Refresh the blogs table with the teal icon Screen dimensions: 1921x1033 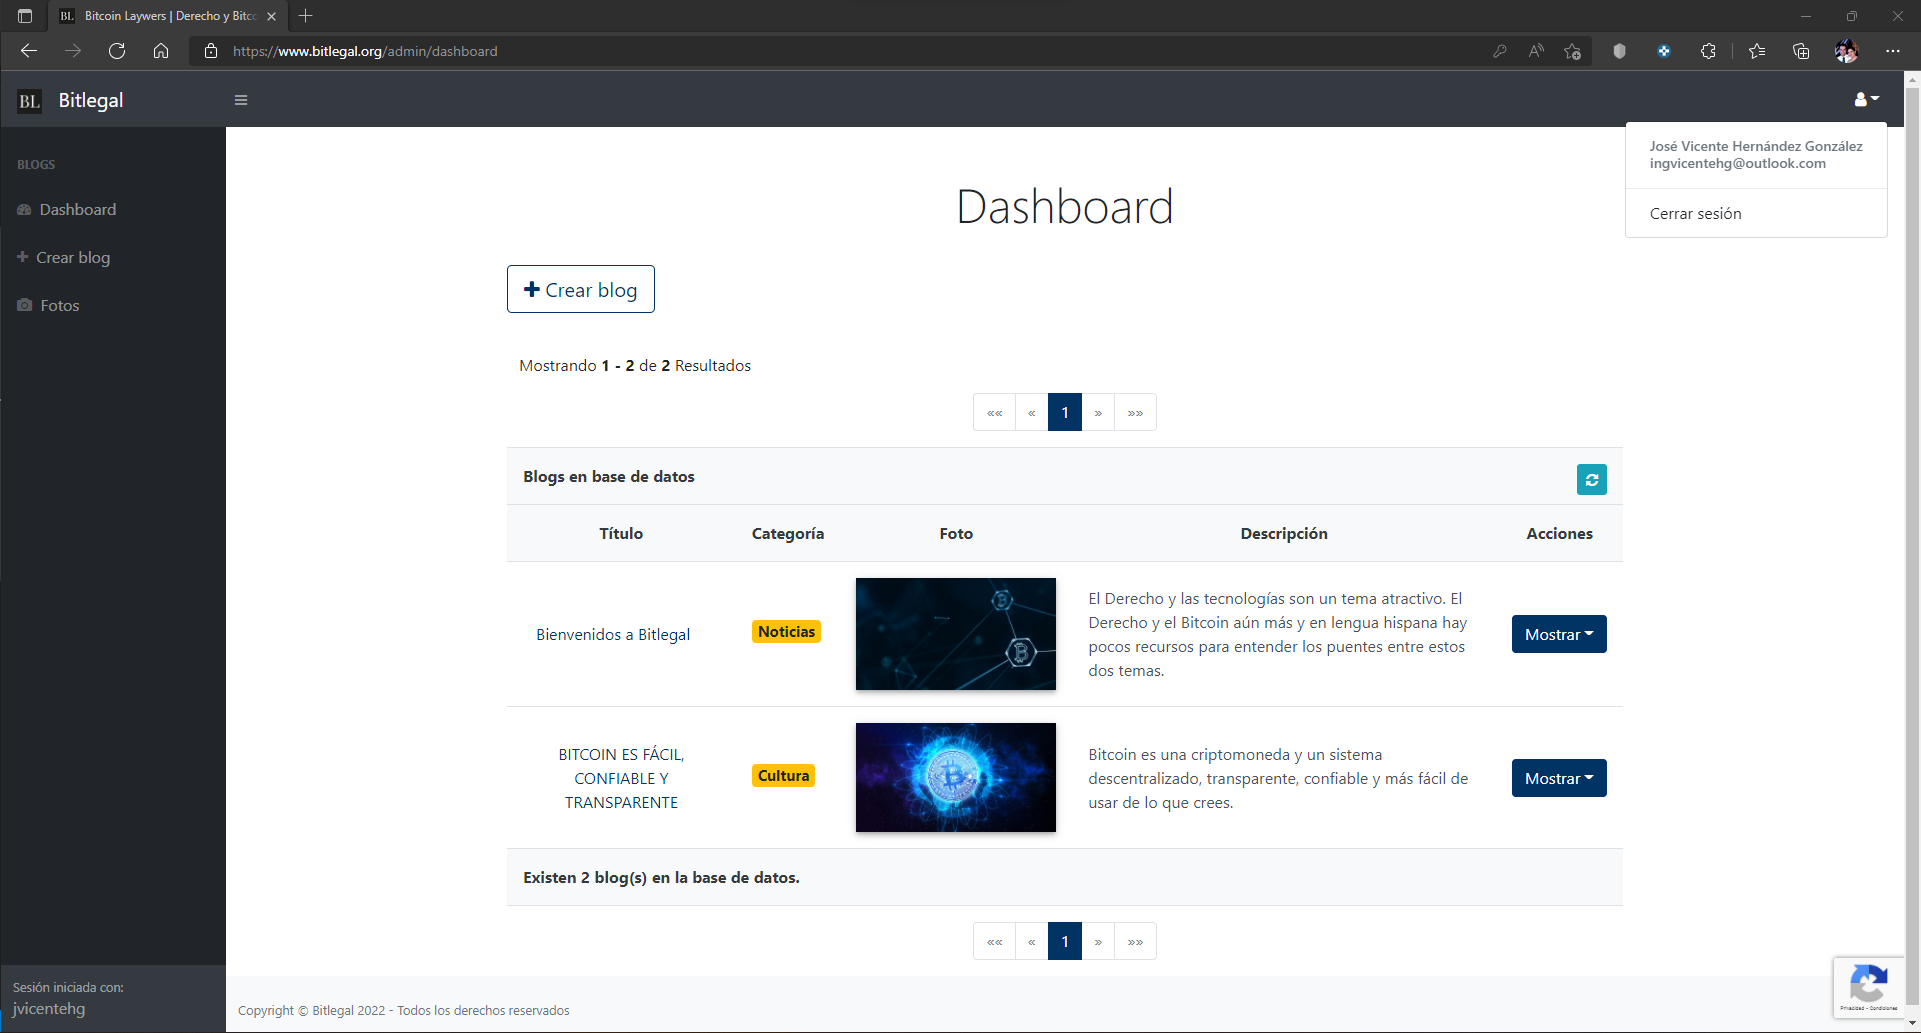[x=1591, y=480]
